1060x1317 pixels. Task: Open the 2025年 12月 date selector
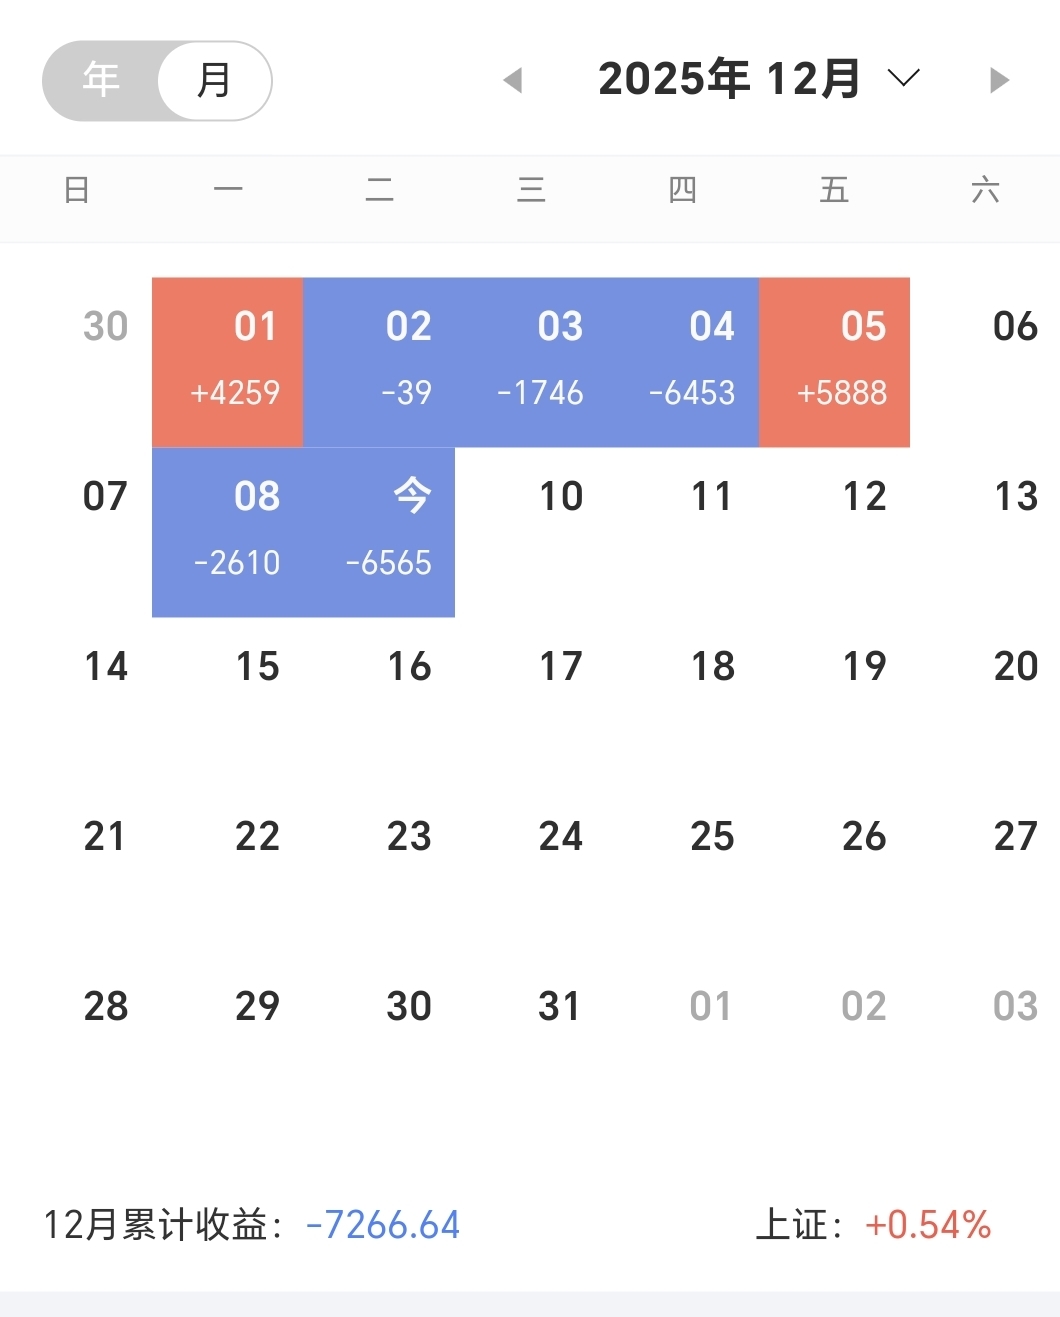[729, 79]
